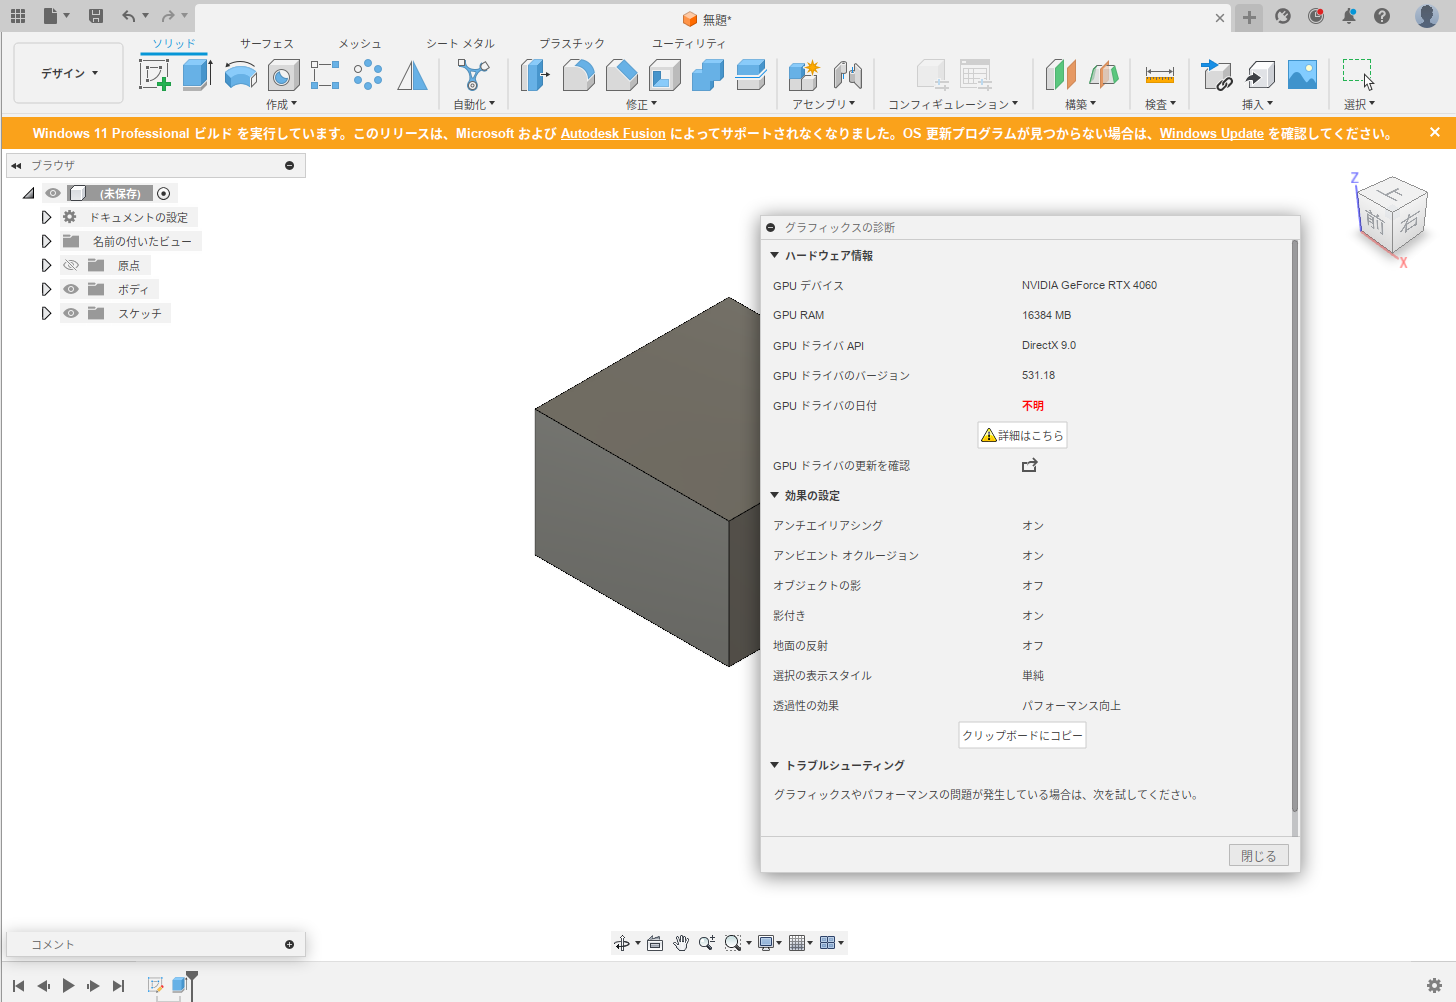
Task: Click the 閉じる button
Action: pos(1258,856)
